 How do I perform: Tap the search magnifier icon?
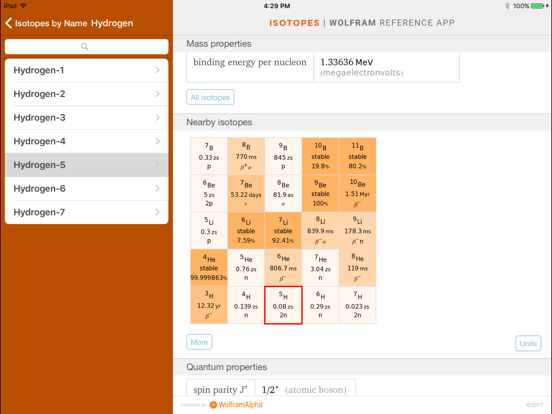pos(84,46)
